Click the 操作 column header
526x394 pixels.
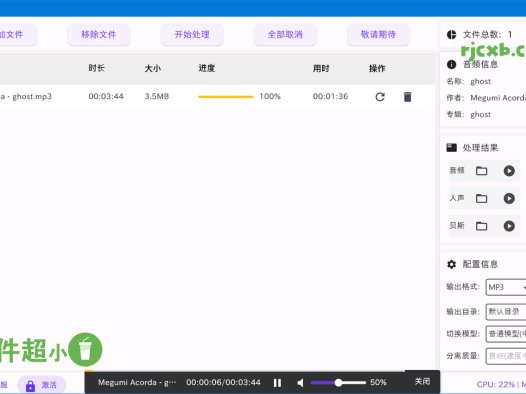click(x=377, y=68)
